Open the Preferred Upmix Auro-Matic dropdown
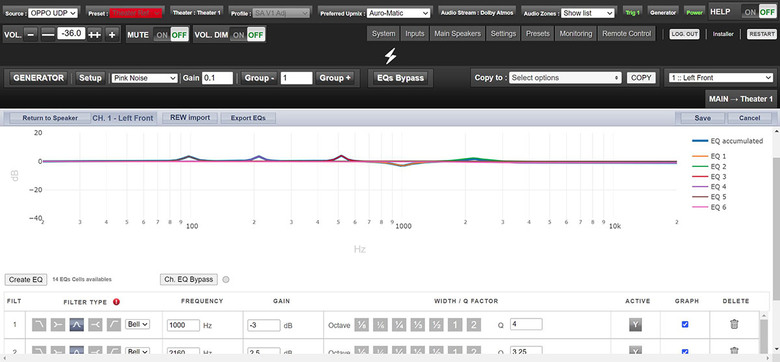780x362 pixels. click(x=398, y=13)
